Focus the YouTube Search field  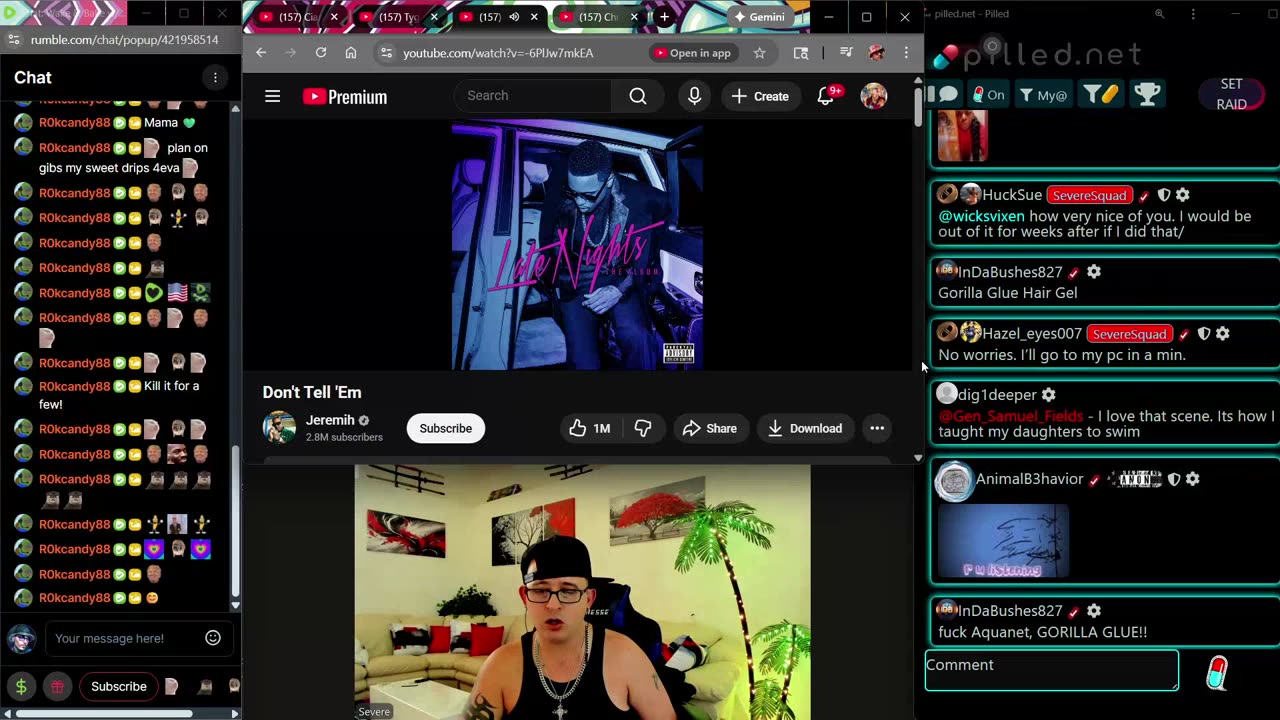533,96
